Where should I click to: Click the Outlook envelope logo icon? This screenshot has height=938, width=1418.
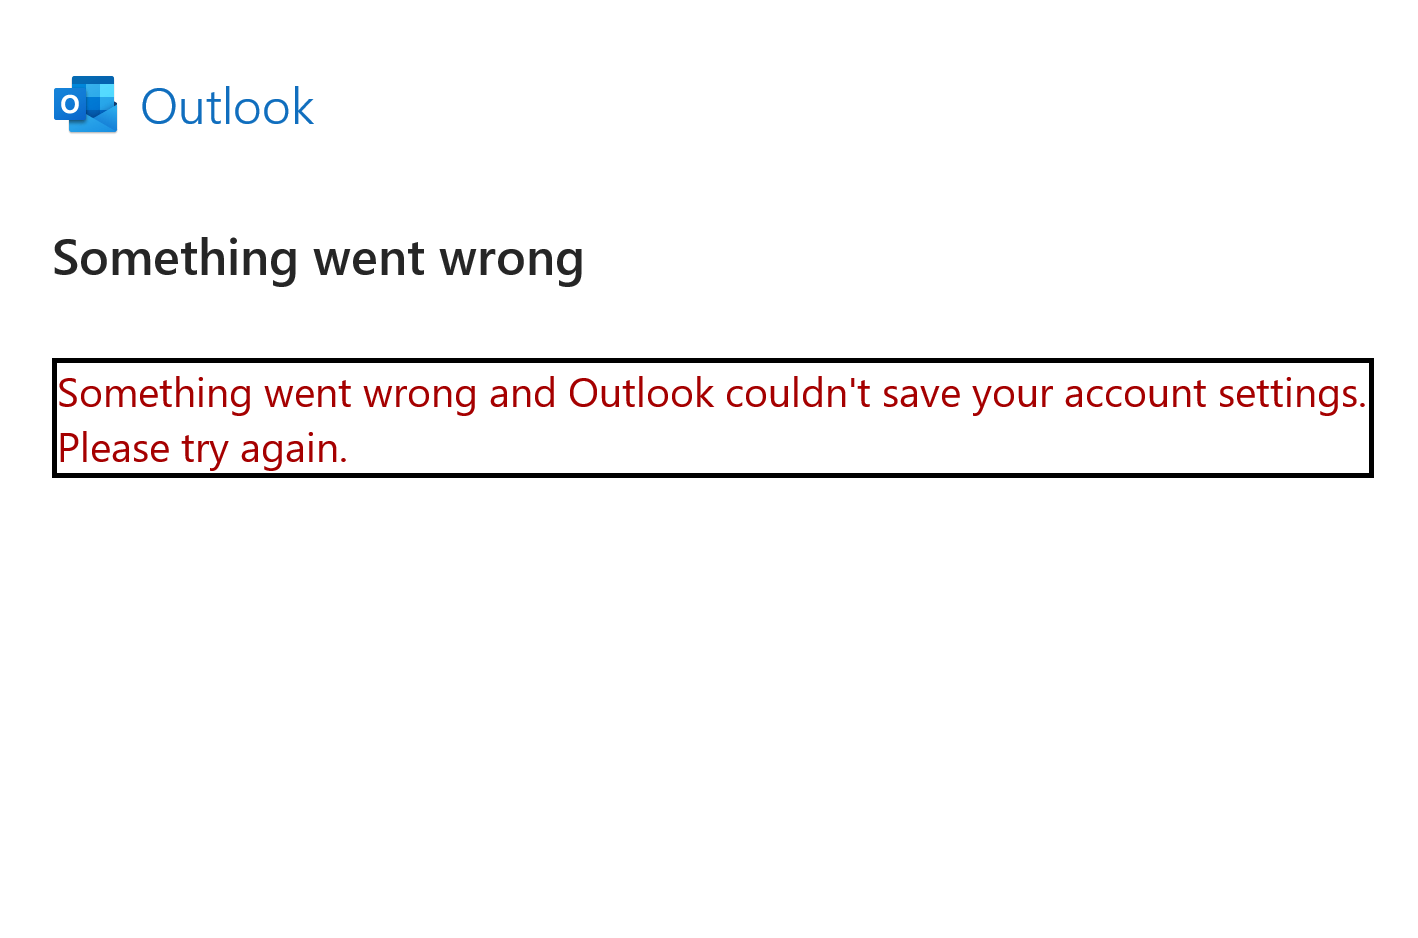click(x=86, y=104)
